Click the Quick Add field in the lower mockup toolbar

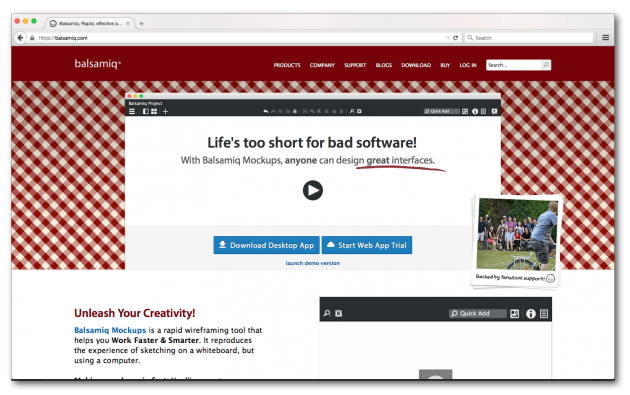coord(478,313)
